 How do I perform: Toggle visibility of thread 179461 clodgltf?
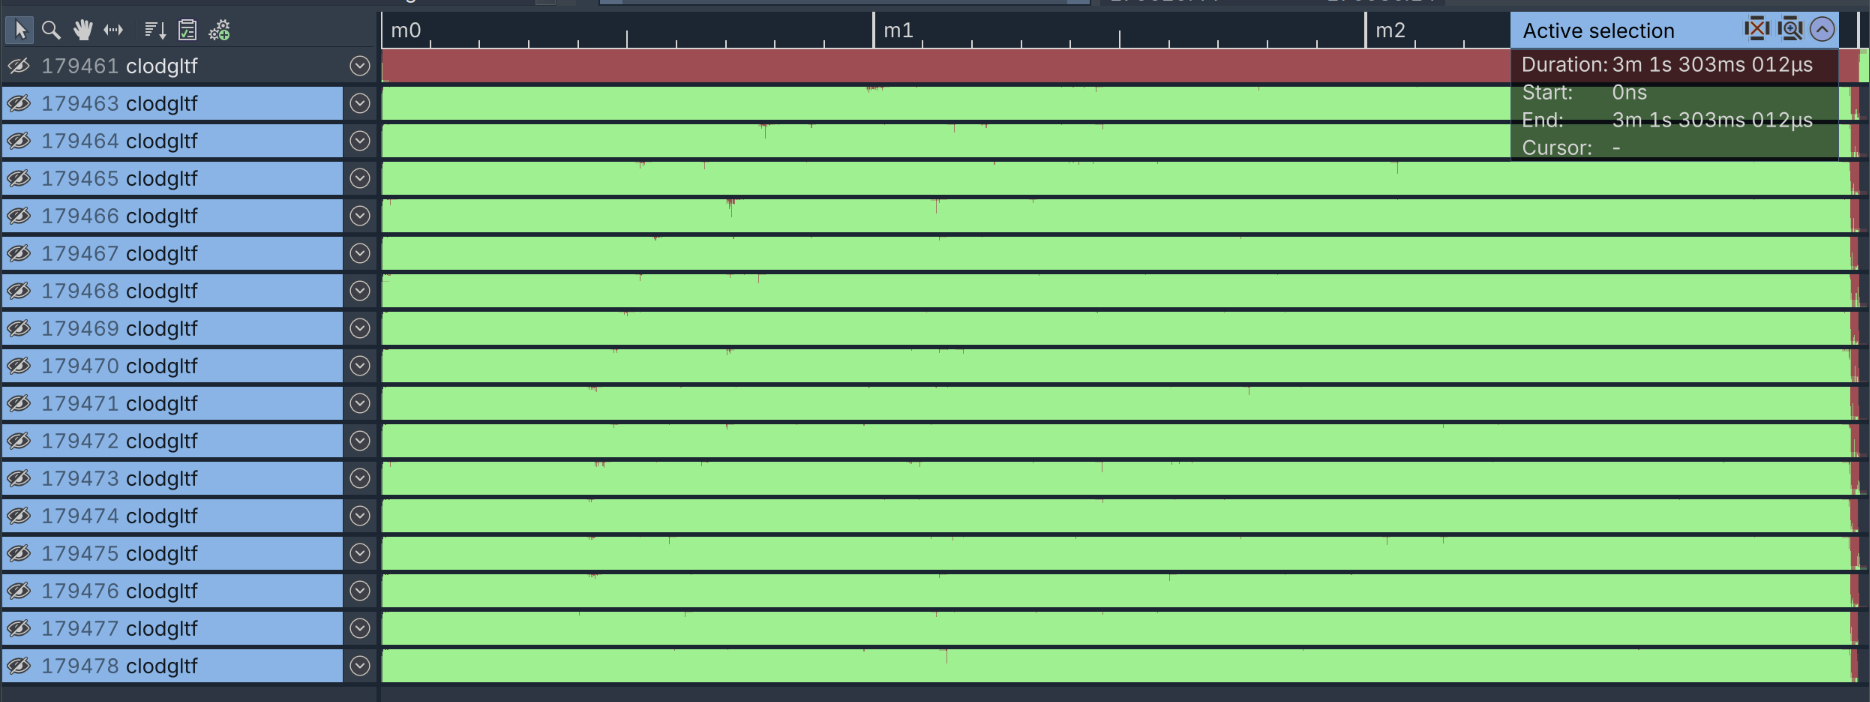coord(19,66)
